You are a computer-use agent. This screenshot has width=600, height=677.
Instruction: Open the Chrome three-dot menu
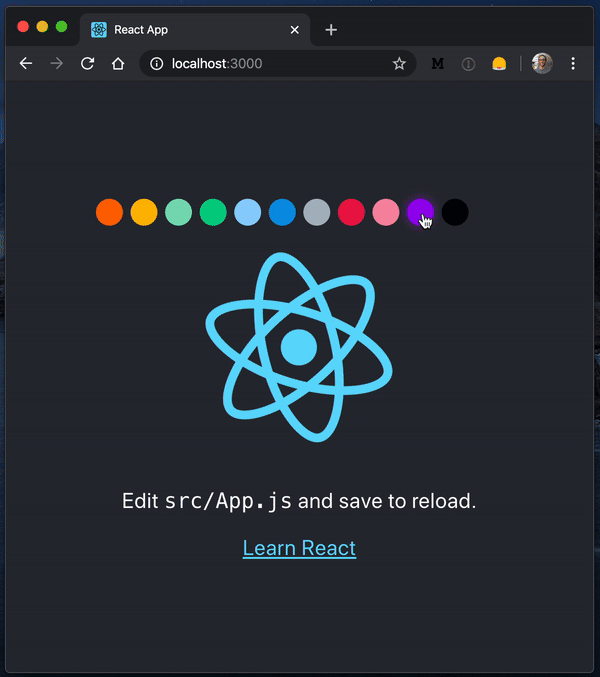point(573,63)
